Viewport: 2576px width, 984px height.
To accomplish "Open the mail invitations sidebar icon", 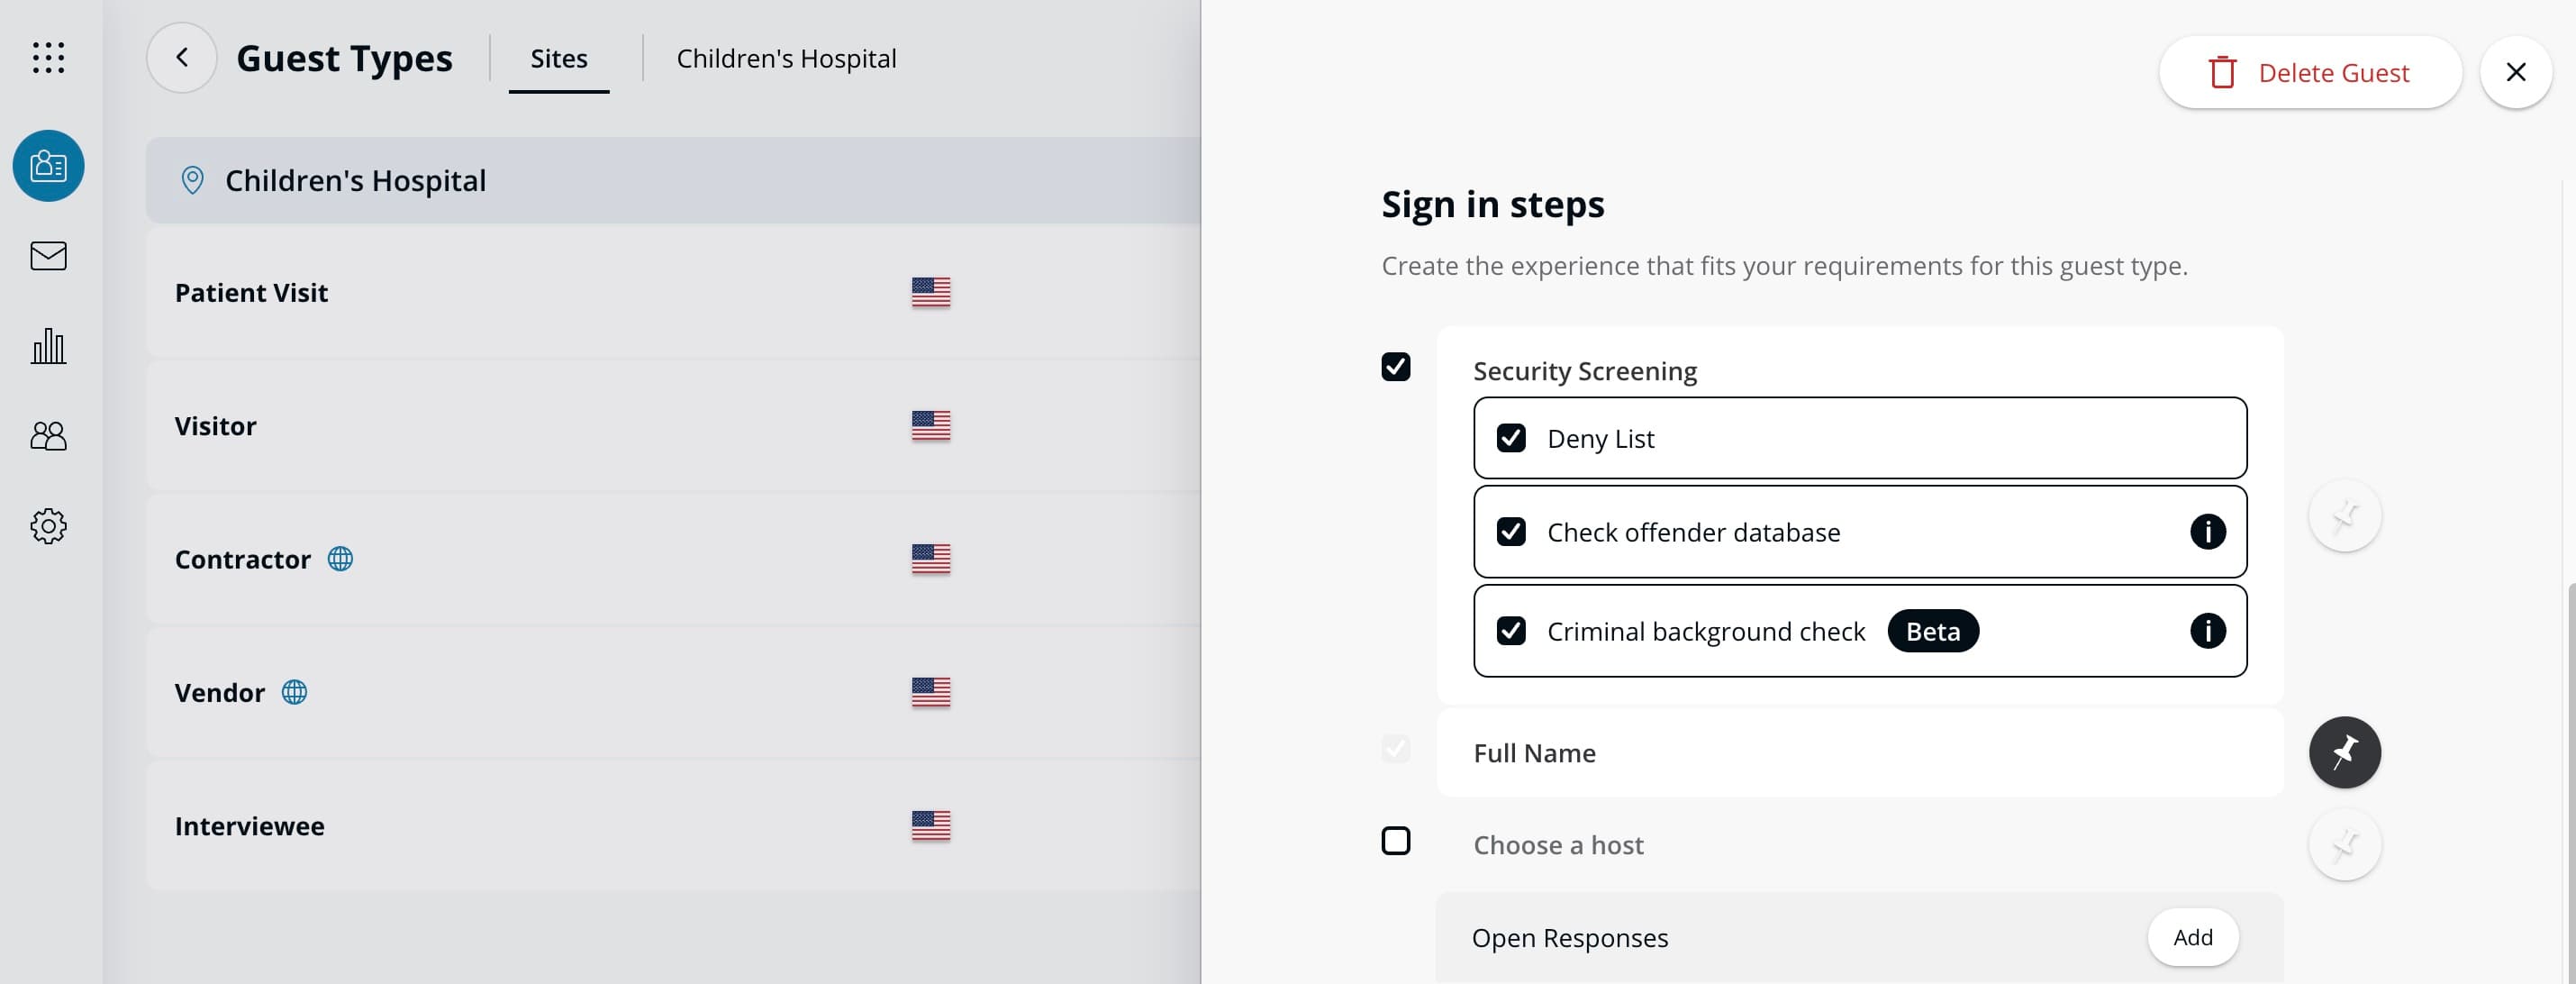I will (48, 256).
